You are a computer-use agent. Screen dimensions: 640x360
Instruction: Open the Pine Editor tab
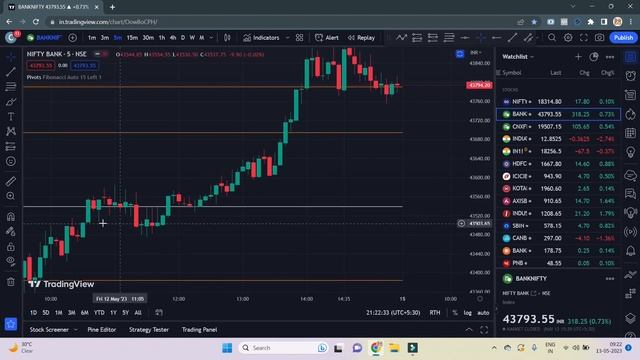pyautogui.click(x=102, y=330)
